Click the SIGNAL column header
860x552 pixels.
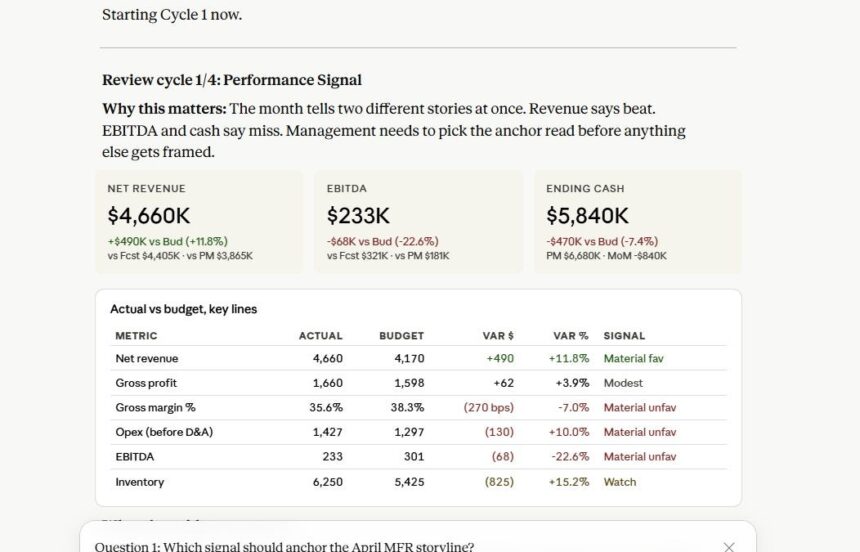point(624,336)
